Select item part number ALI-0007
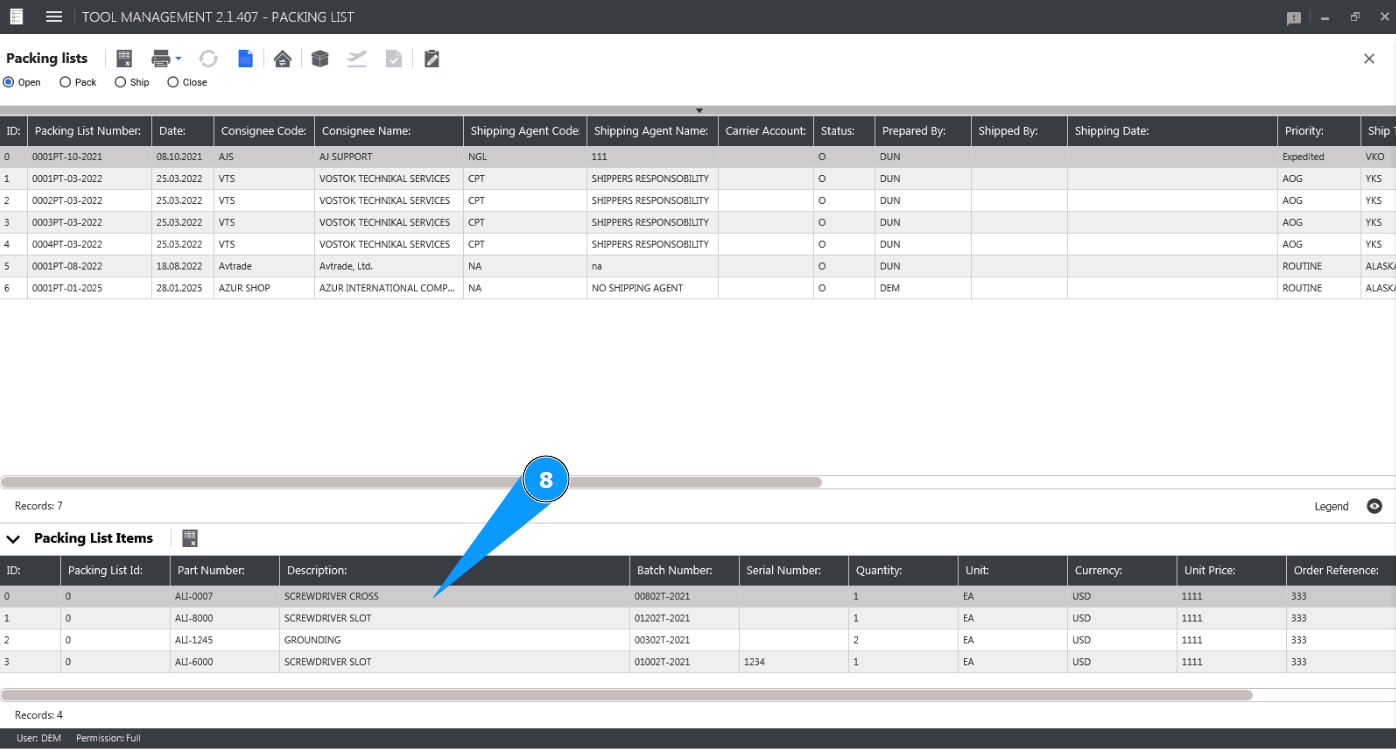The height and width of the screenshot is (750, 1396). click(224, 596)
